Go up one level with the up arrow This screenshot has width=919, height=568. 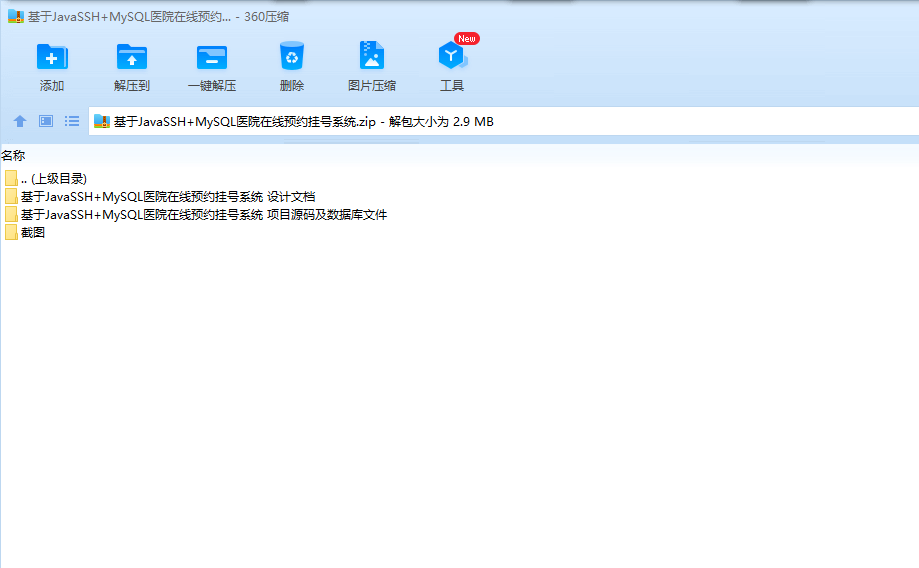click(20, 121)
